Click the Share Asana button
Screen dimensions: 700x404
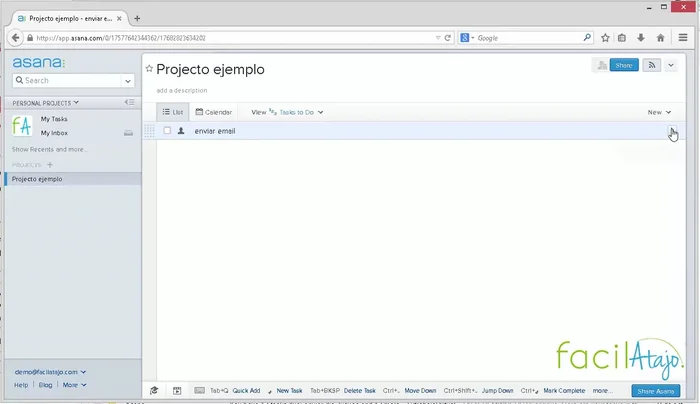click(x=656, y=391)
